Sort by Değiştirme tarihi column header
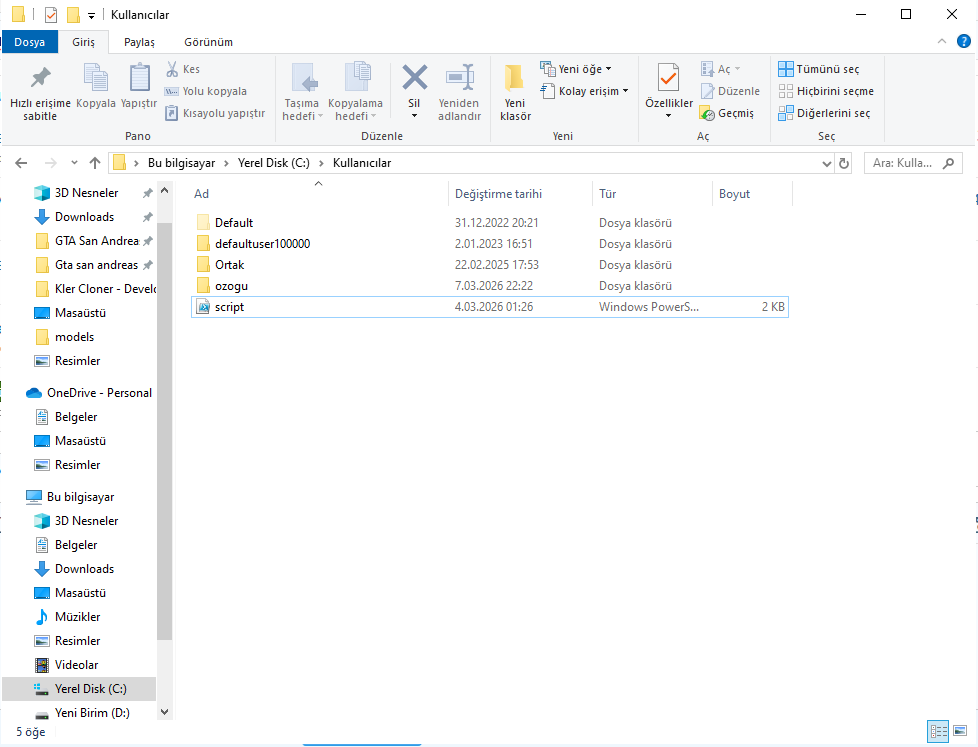Viewport: 978px width, 747px height. click(x=520, y=194)
